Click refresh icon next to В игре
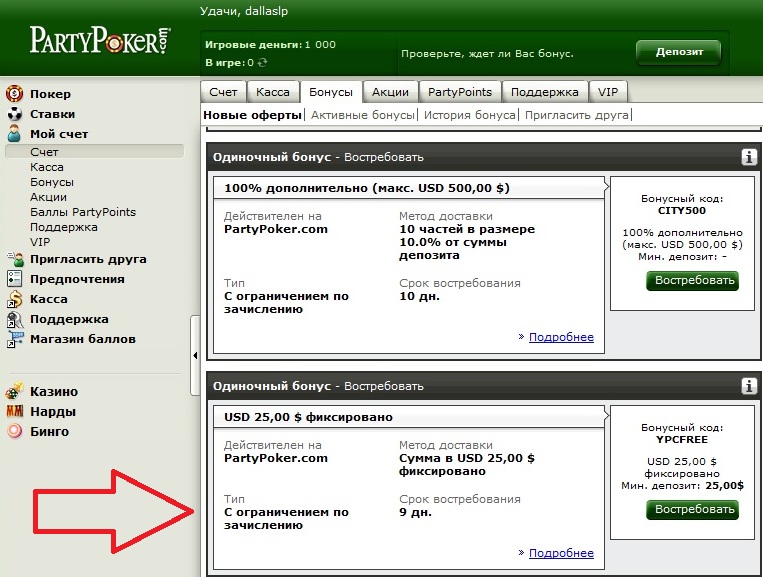763x577 pixels. [x=262, y=62]
